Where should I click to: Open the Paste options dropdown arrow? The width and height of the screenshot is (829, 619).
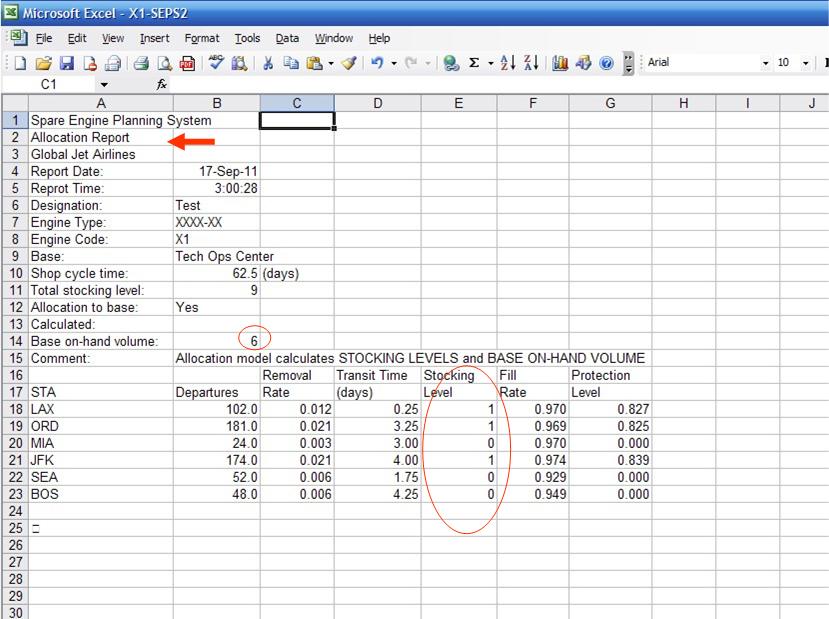coord(330,63)
